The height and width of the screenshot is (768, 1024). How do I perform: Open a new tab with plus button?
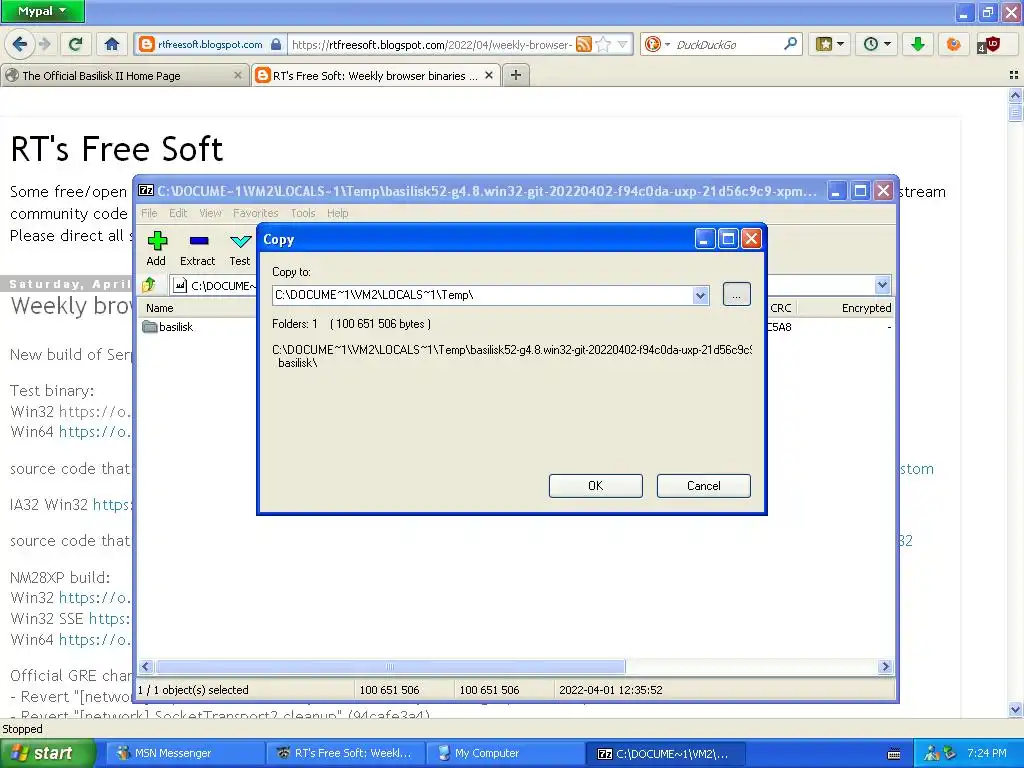[516, 75]
